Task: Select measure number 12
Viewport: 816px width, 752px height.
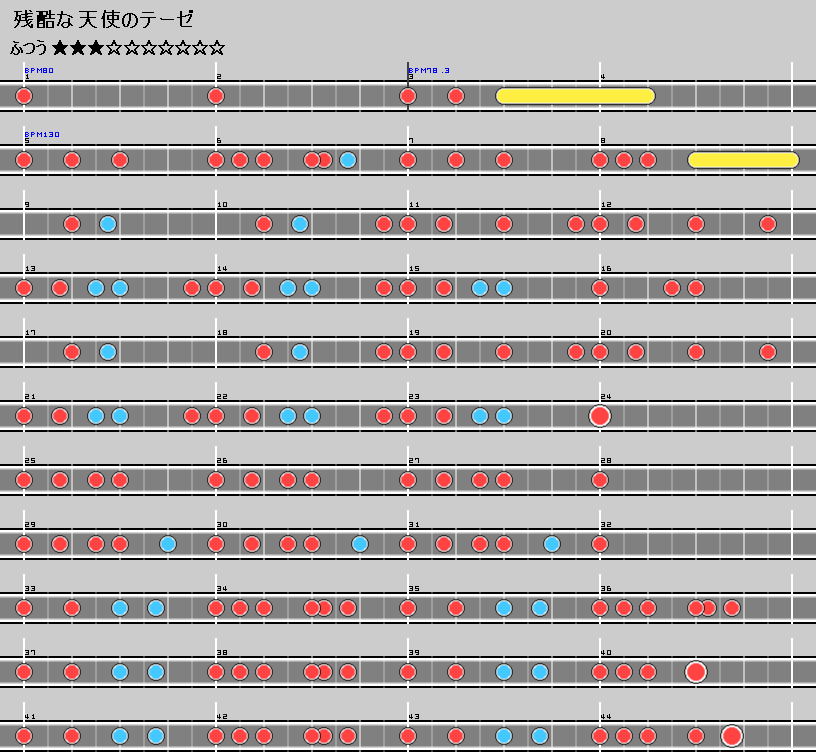Action: (x=606, y=205)
